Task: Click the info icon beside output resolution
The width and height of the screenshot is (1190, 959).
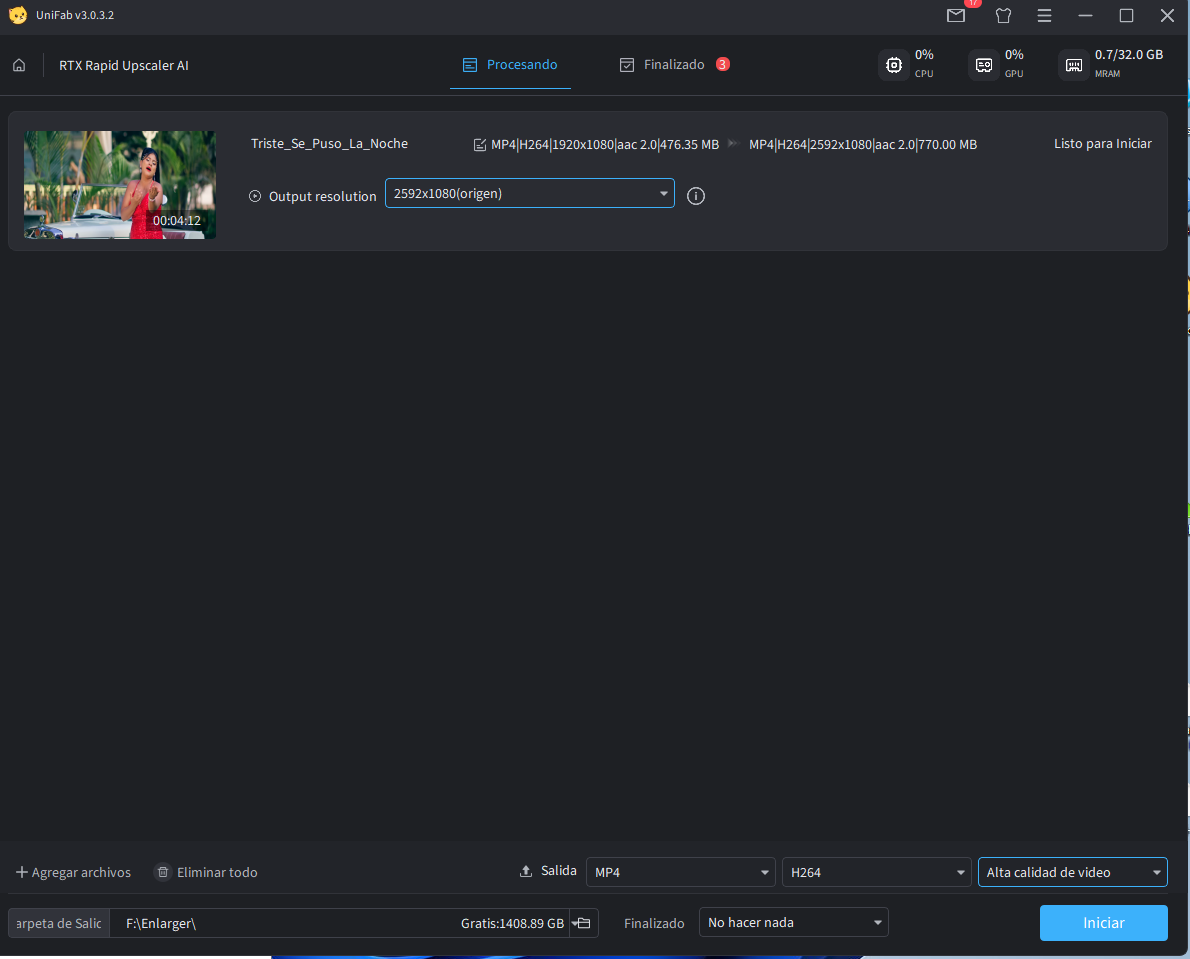Action: point(696,196)
